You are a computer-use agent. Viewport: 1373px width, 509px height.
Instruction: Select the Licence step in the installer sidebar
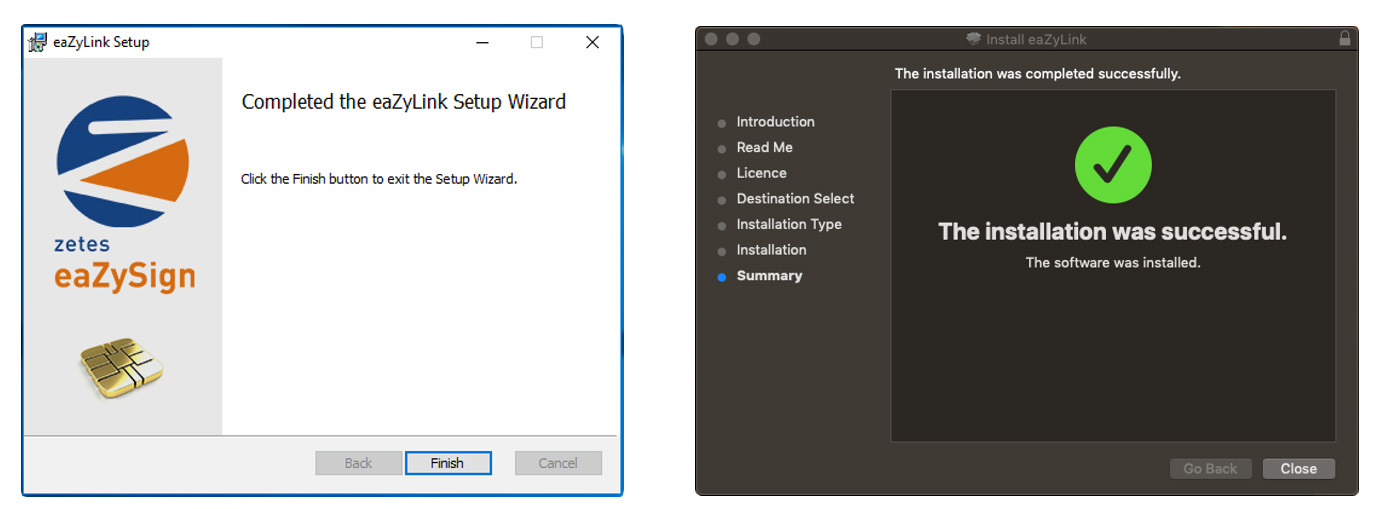tap(761, 173)
